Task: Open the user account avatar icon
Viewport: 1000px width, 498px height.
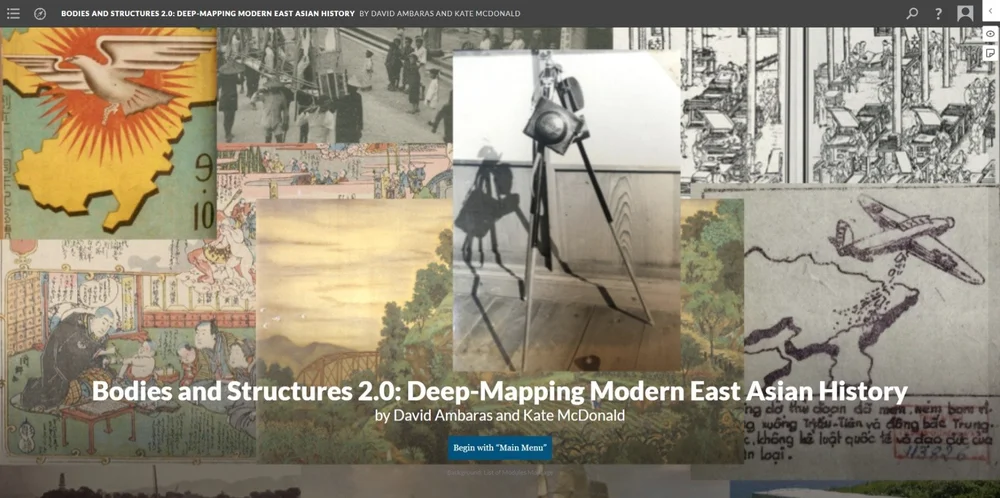Action: point(965,13)
